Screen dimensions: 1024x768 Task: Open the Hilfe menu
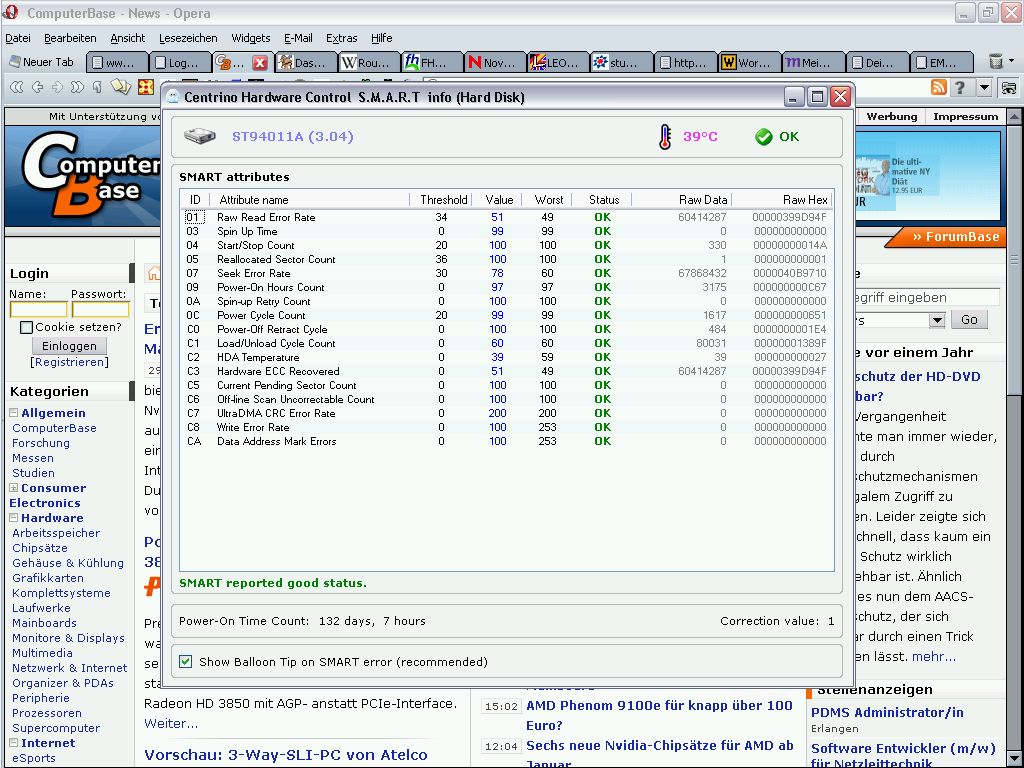pos(381,38)
